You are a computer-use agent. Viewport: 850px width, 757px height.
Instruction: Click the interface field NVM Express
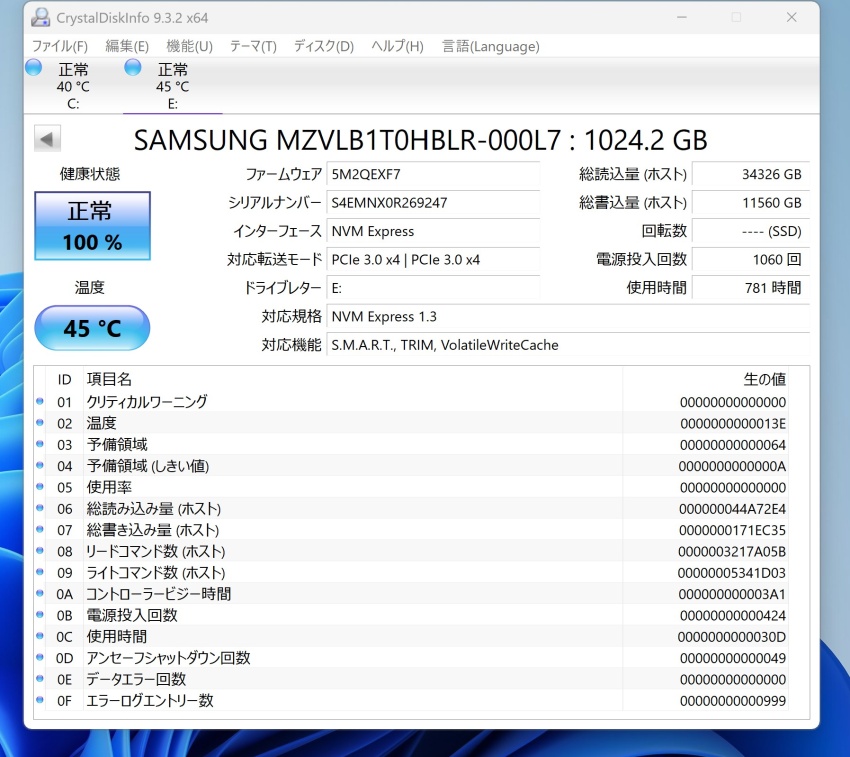(433, 231)
